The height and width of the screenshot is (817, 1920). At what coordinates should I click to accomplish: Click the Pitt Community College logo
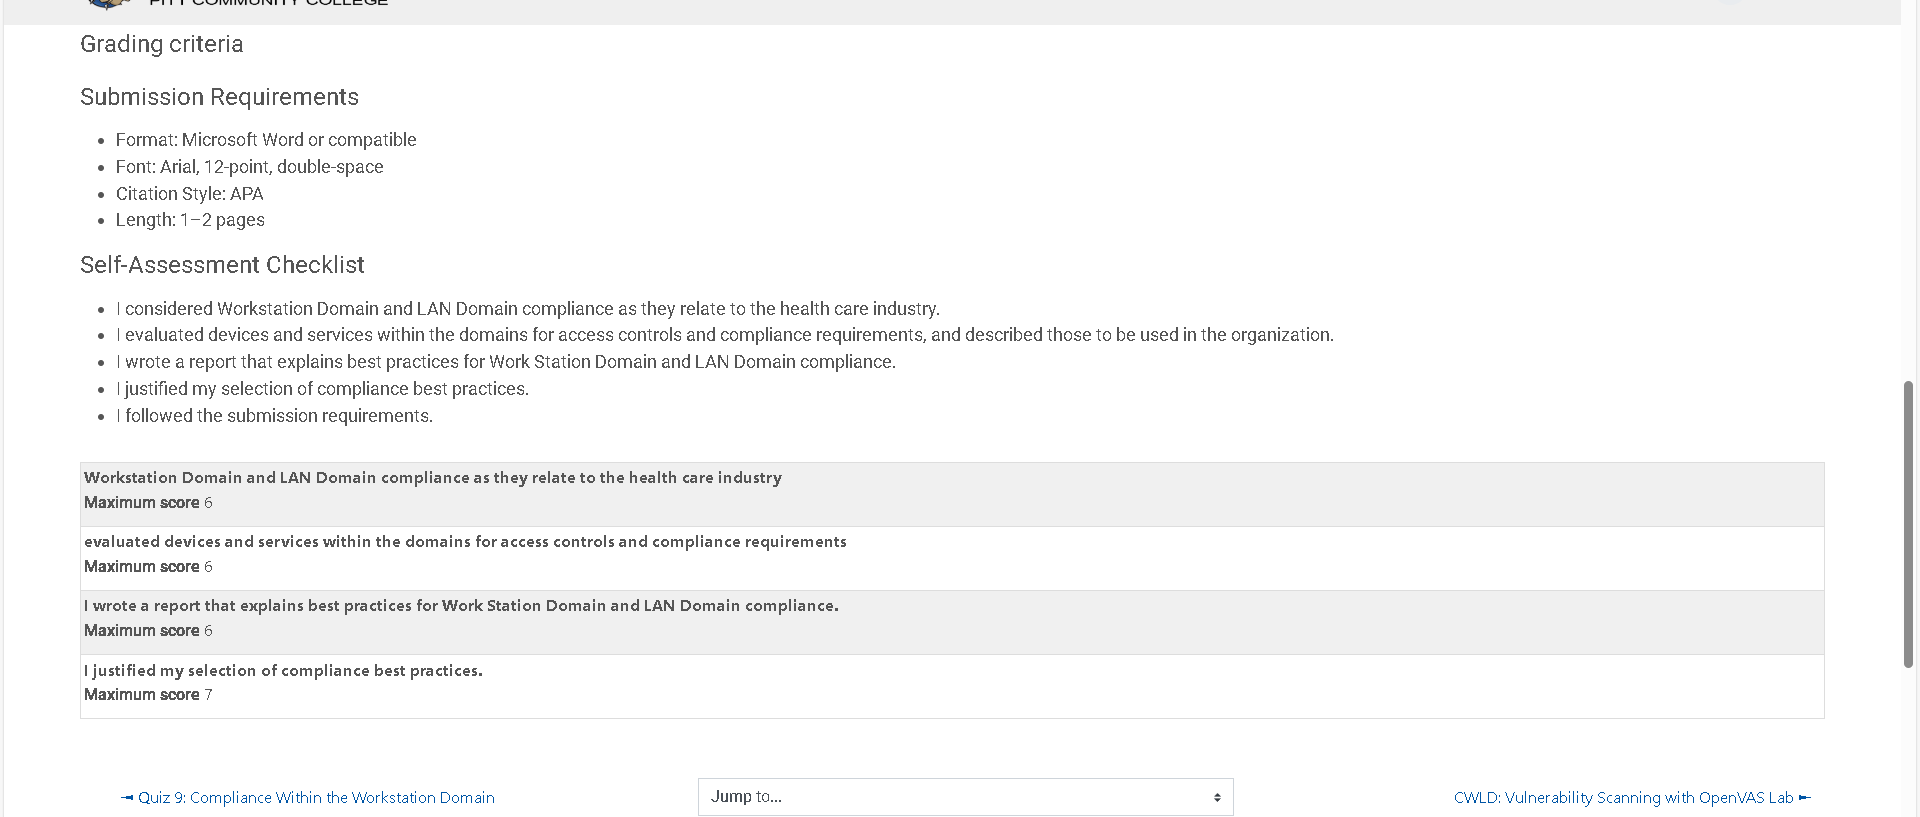(108, 4)
